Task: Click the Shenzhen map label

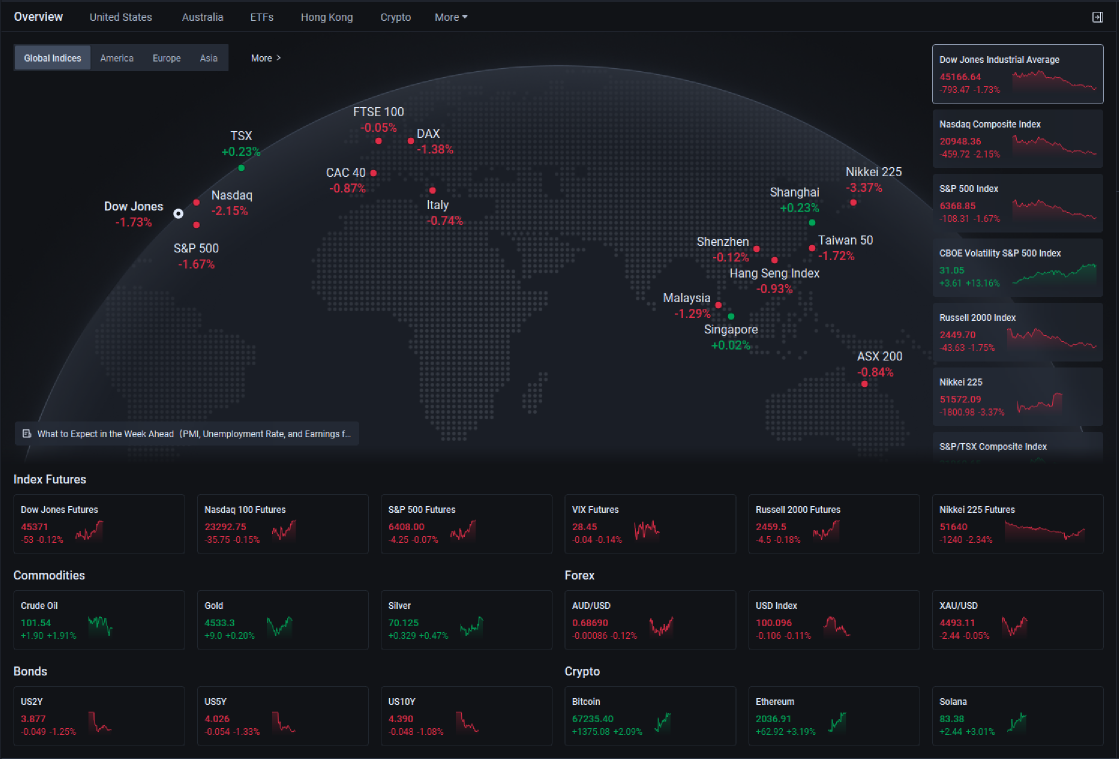Action: (x=723, y=242)
